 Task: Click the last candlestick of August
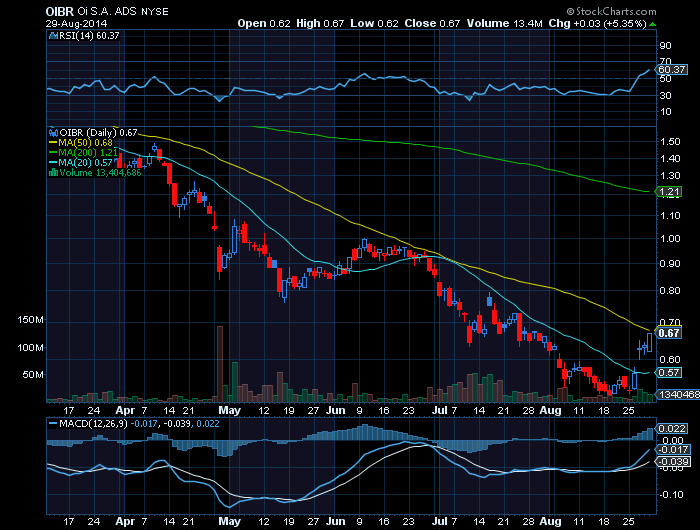649,342
